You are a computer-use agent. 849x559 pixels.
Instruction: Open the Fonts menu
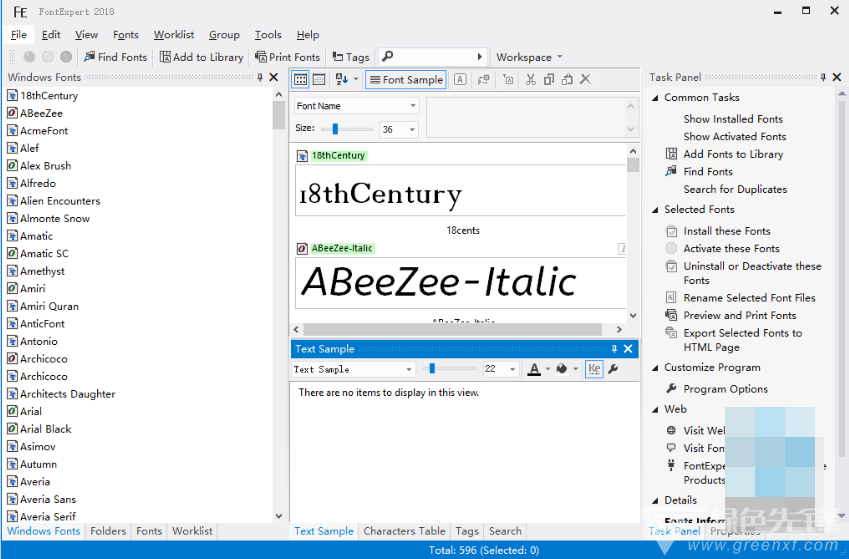(126, 35)
